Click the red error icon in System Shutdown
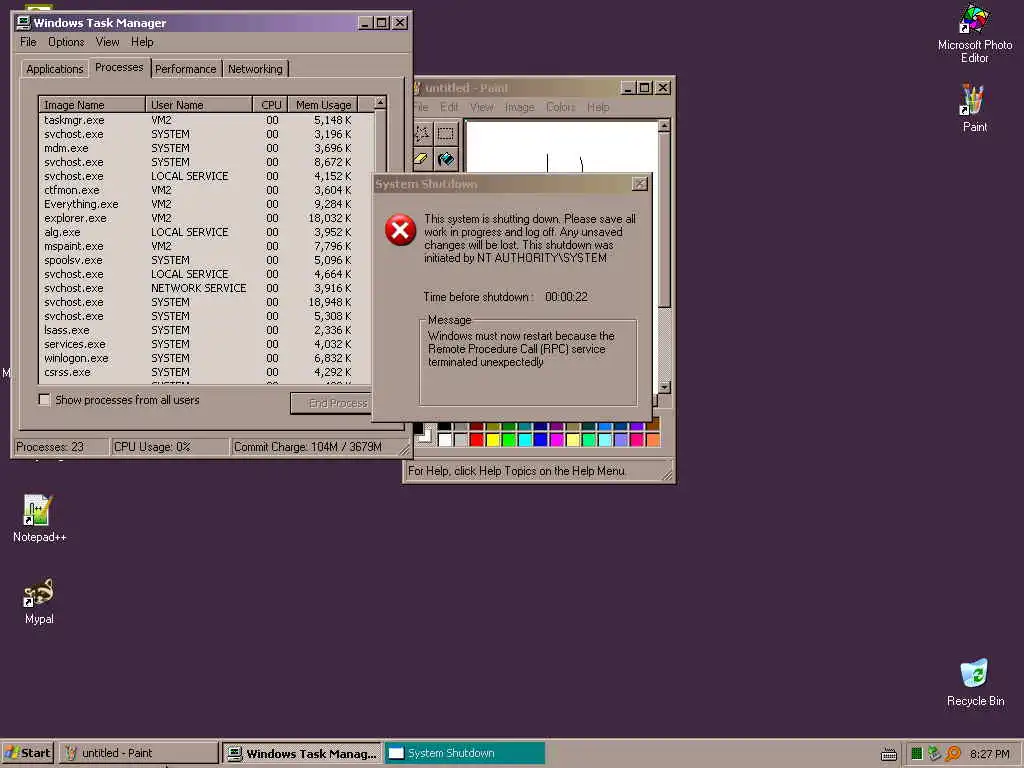The image size is (1024, 768). [400, 230]
